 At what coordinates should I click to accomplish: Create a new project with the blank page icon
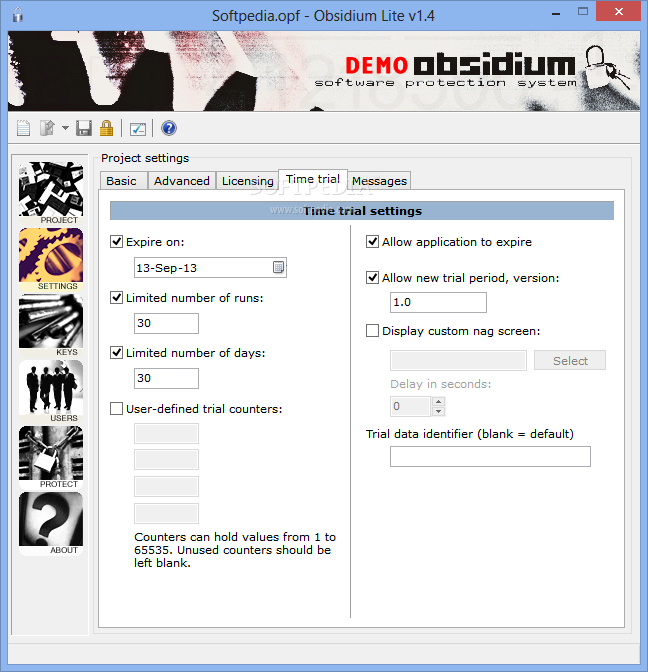pyautogui.click(x=23, y=128)
